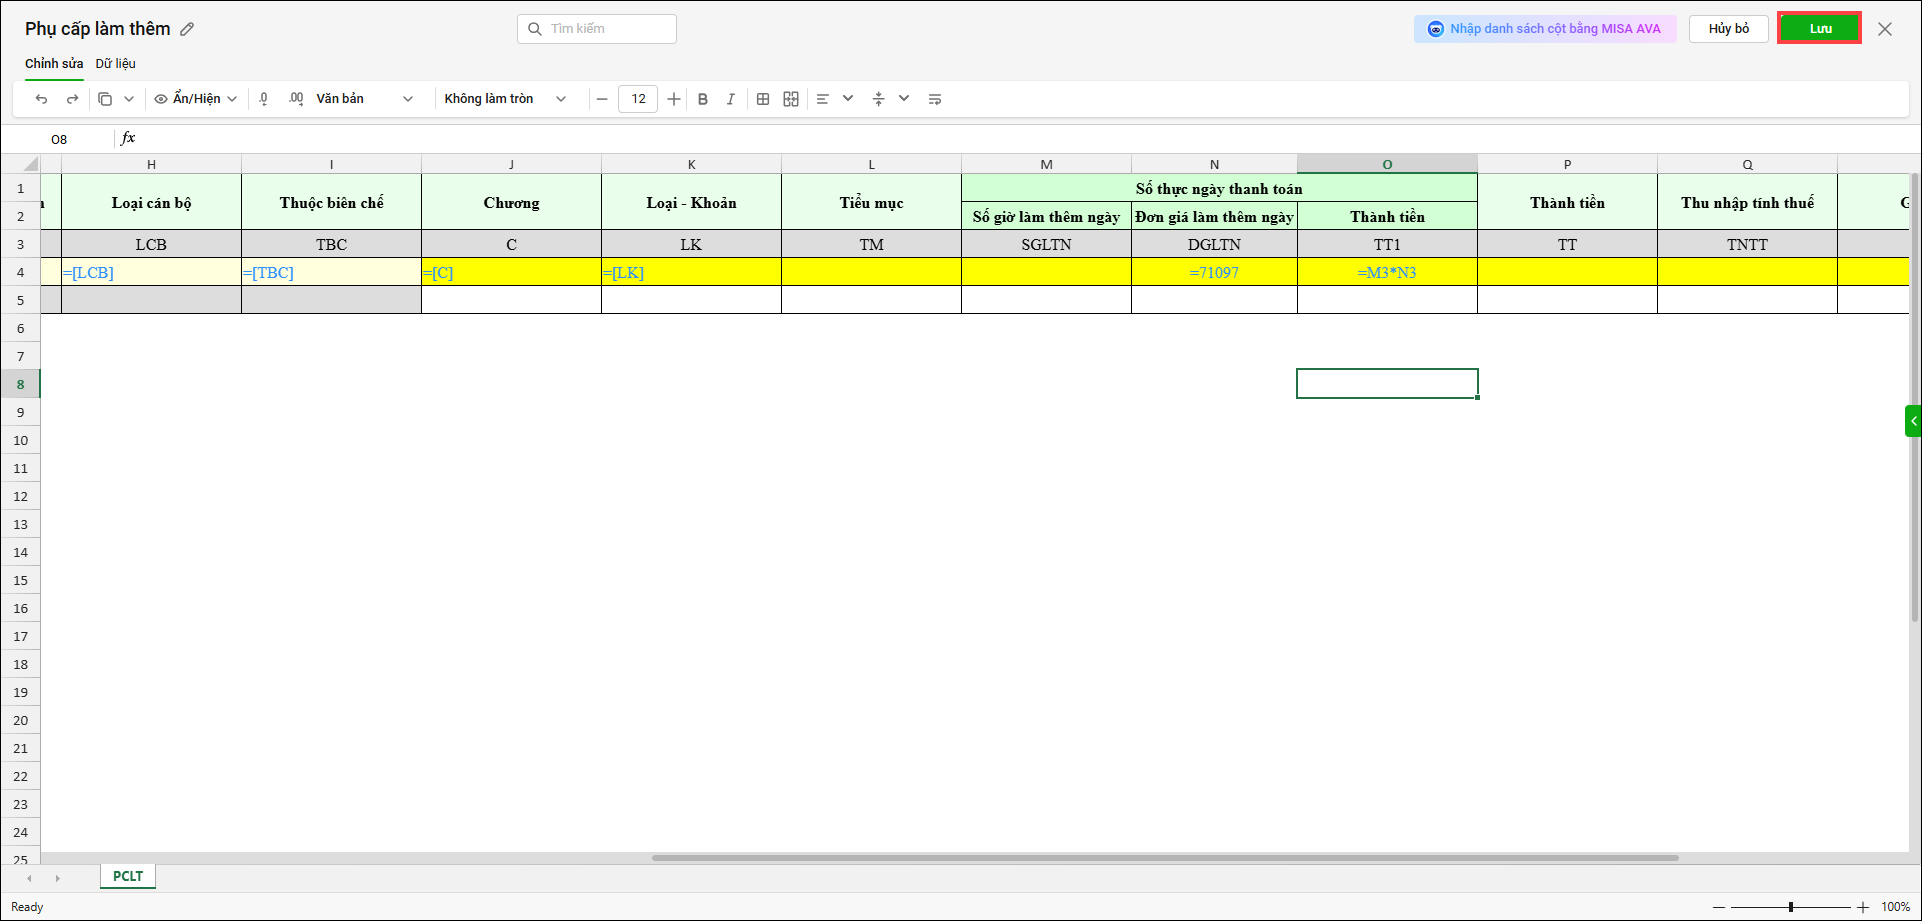
Task: Click the Thu nhập tính thuế header
Action: (x=1747, y=202)
